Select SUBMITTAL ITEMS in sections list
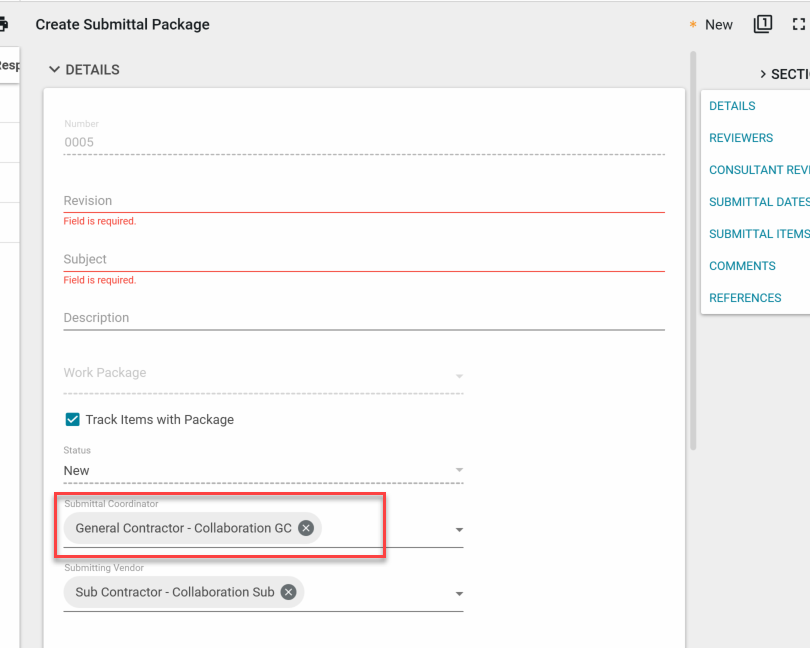This screenshot has width=810, height=648. click(x=758, y=234)
